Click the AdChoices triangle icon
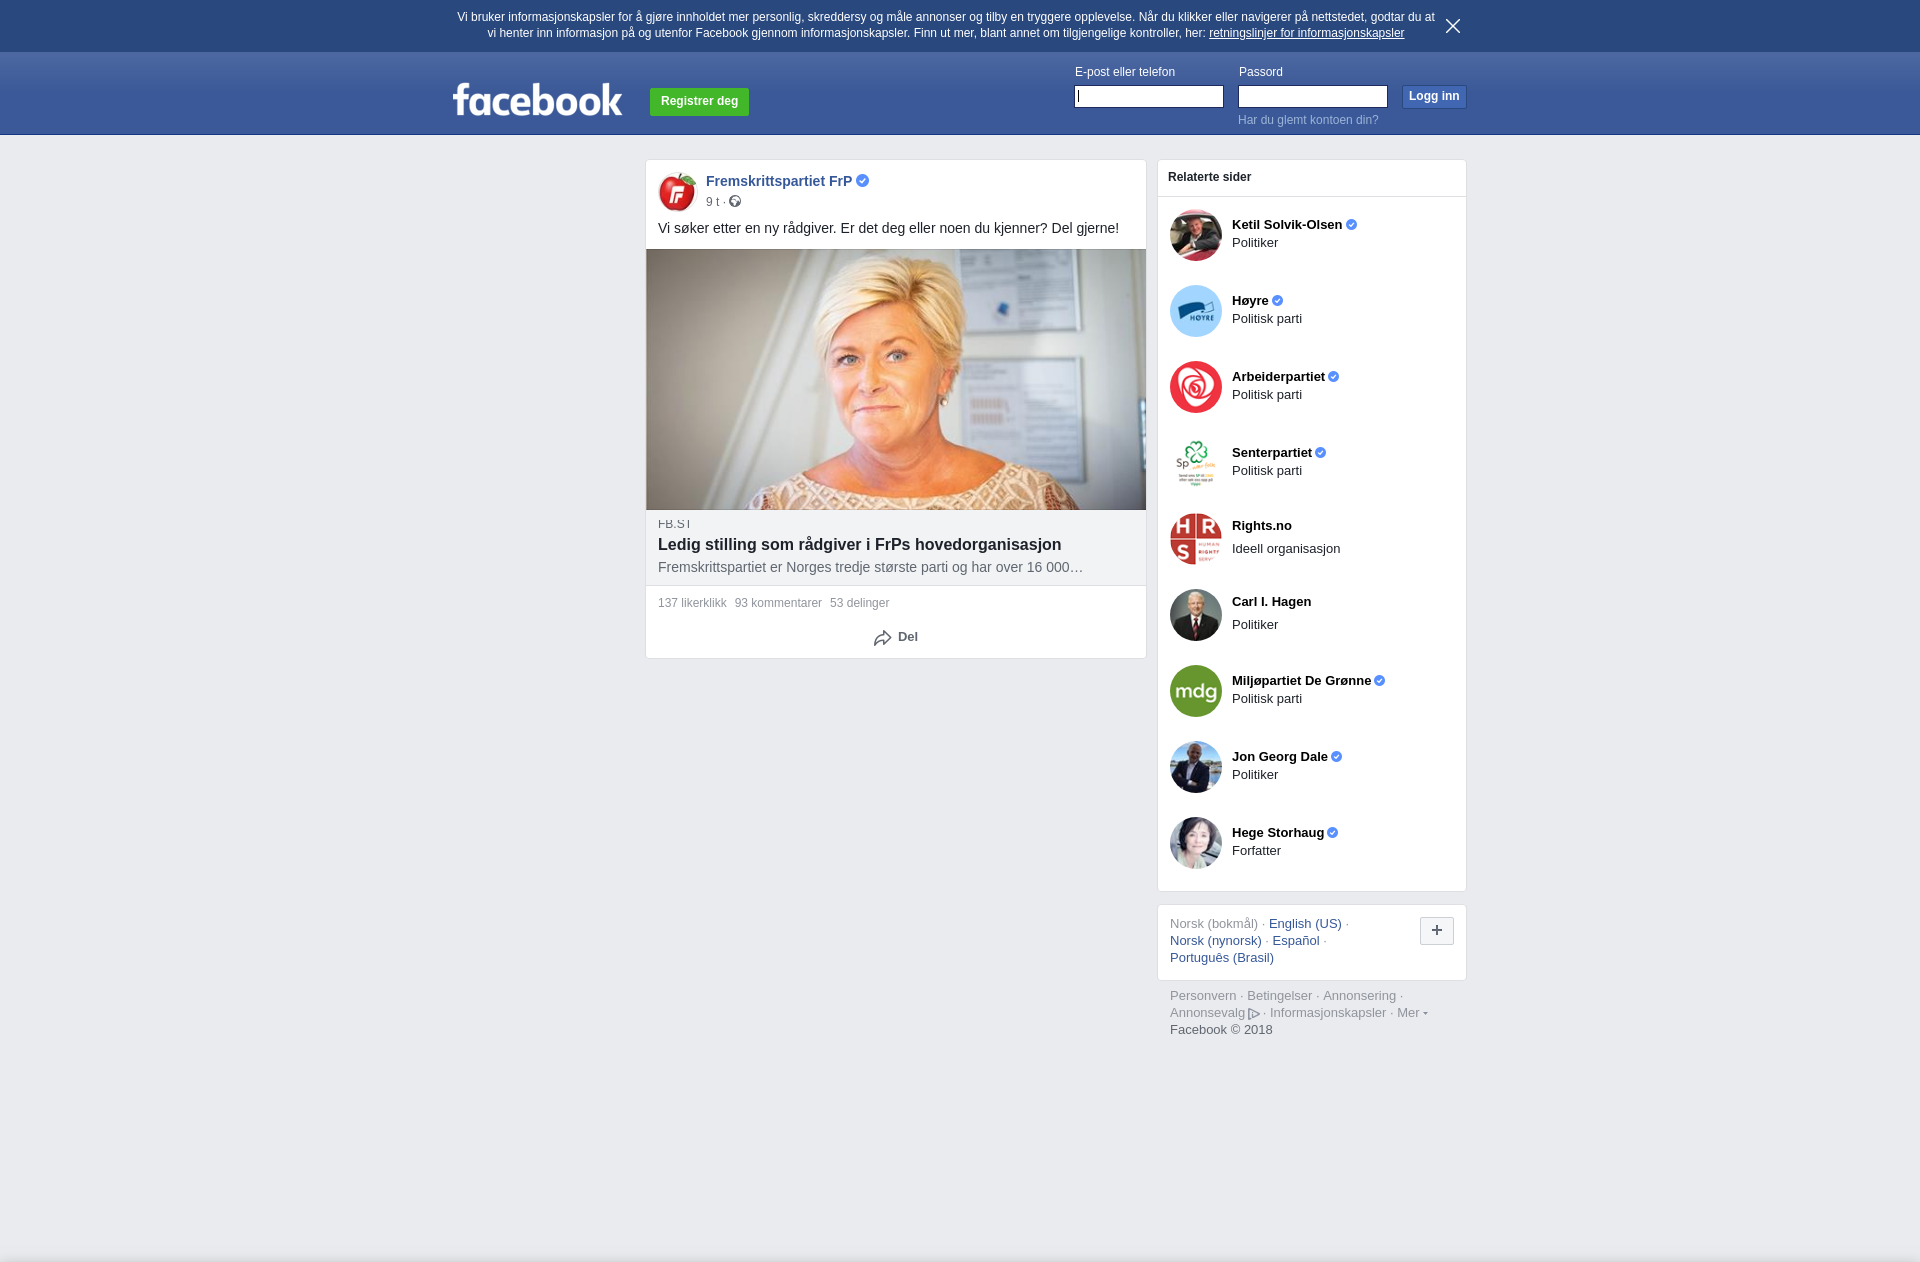1920x1262 pixels. tap(1254, 1014)
